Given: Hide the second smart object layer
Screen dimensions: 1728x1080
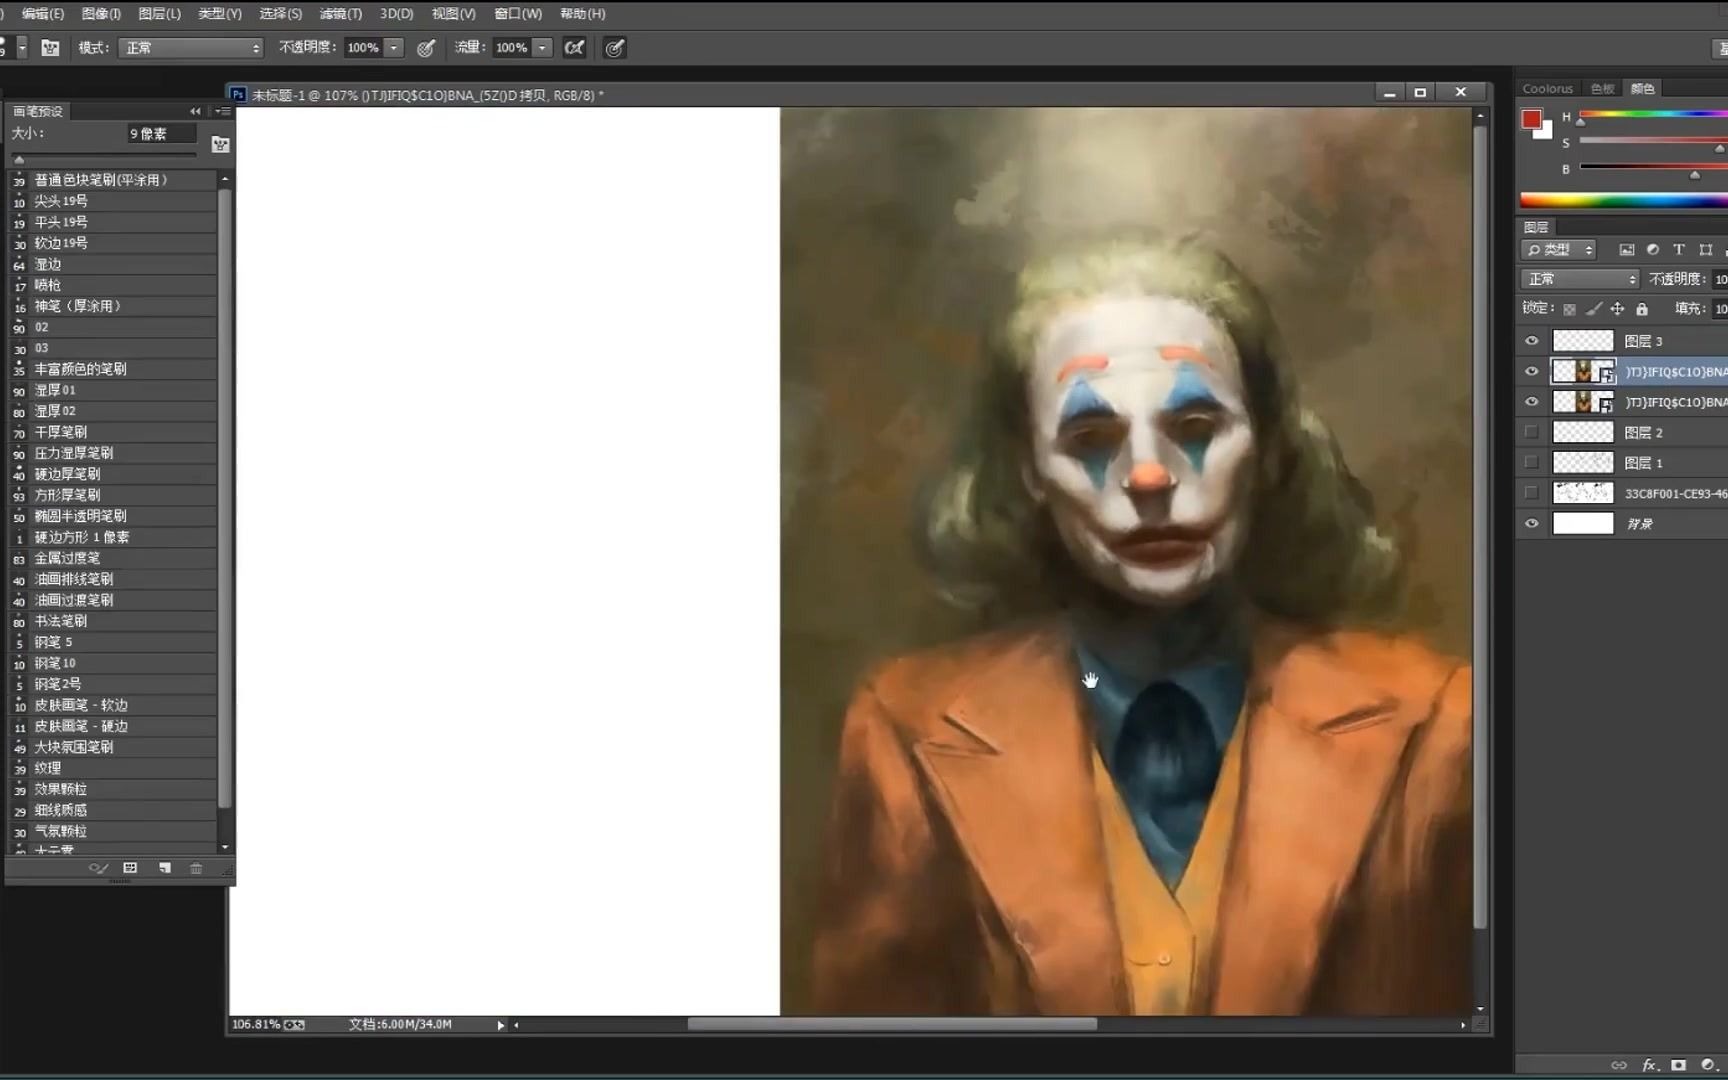Looking at the screenshot, I should (x=1531, y=402).
